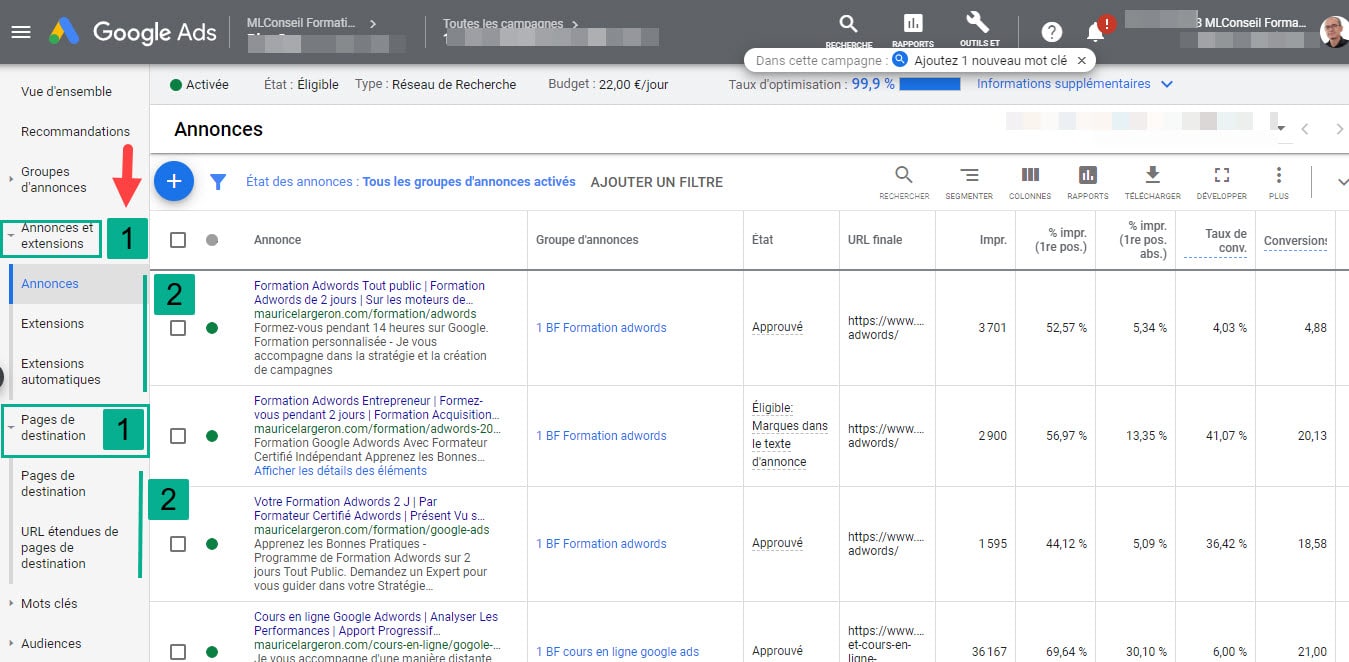This screenshot has height=662, width=1349.
Task: Click the blue plus add annonce button
Action: click(x=174, y=181)
